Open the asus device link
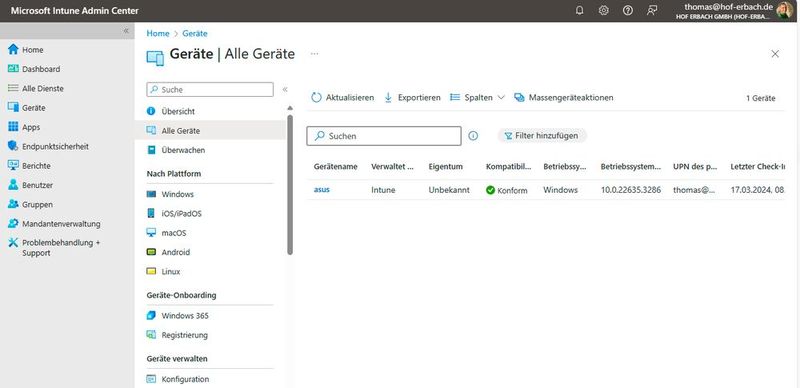This screenshot has height=388, width=800. pos(321,189)
